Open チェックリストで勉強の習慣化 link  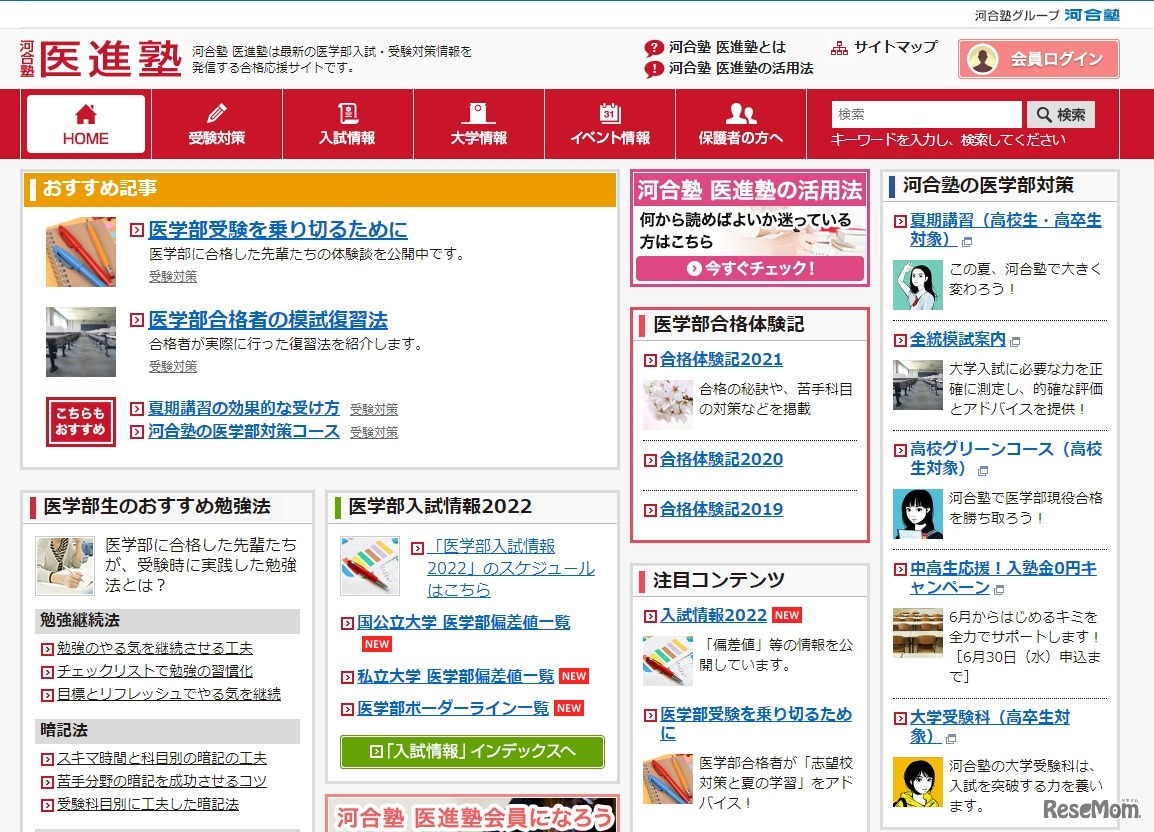[155, 671]
